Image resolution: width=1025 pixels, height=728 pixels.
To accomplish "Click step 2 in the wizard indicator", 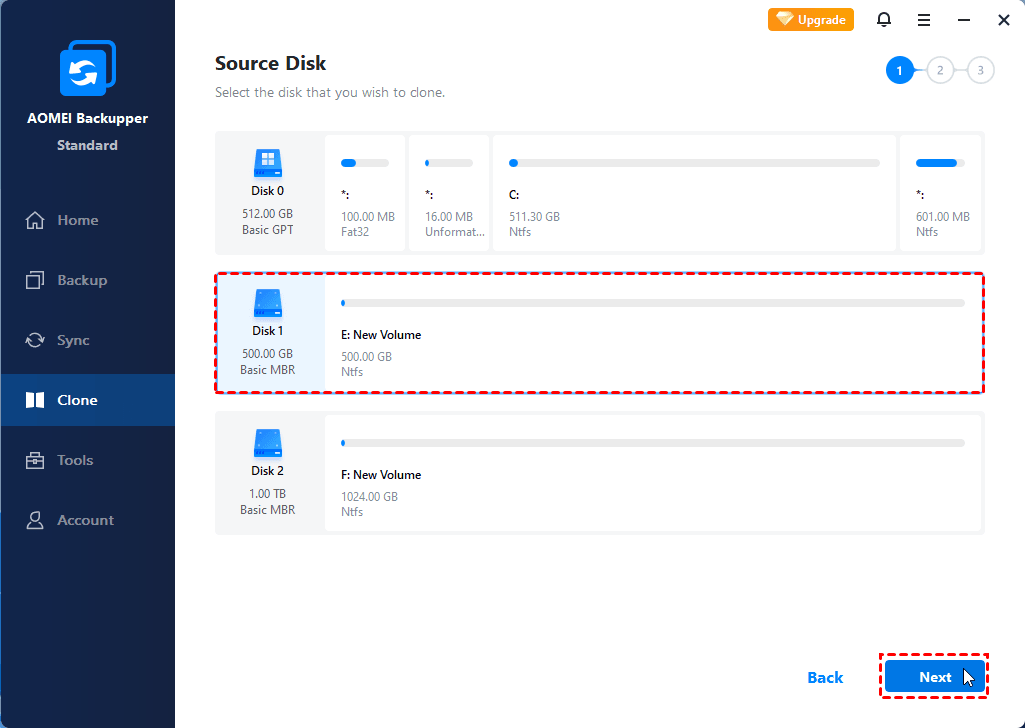I will point(940,70).
